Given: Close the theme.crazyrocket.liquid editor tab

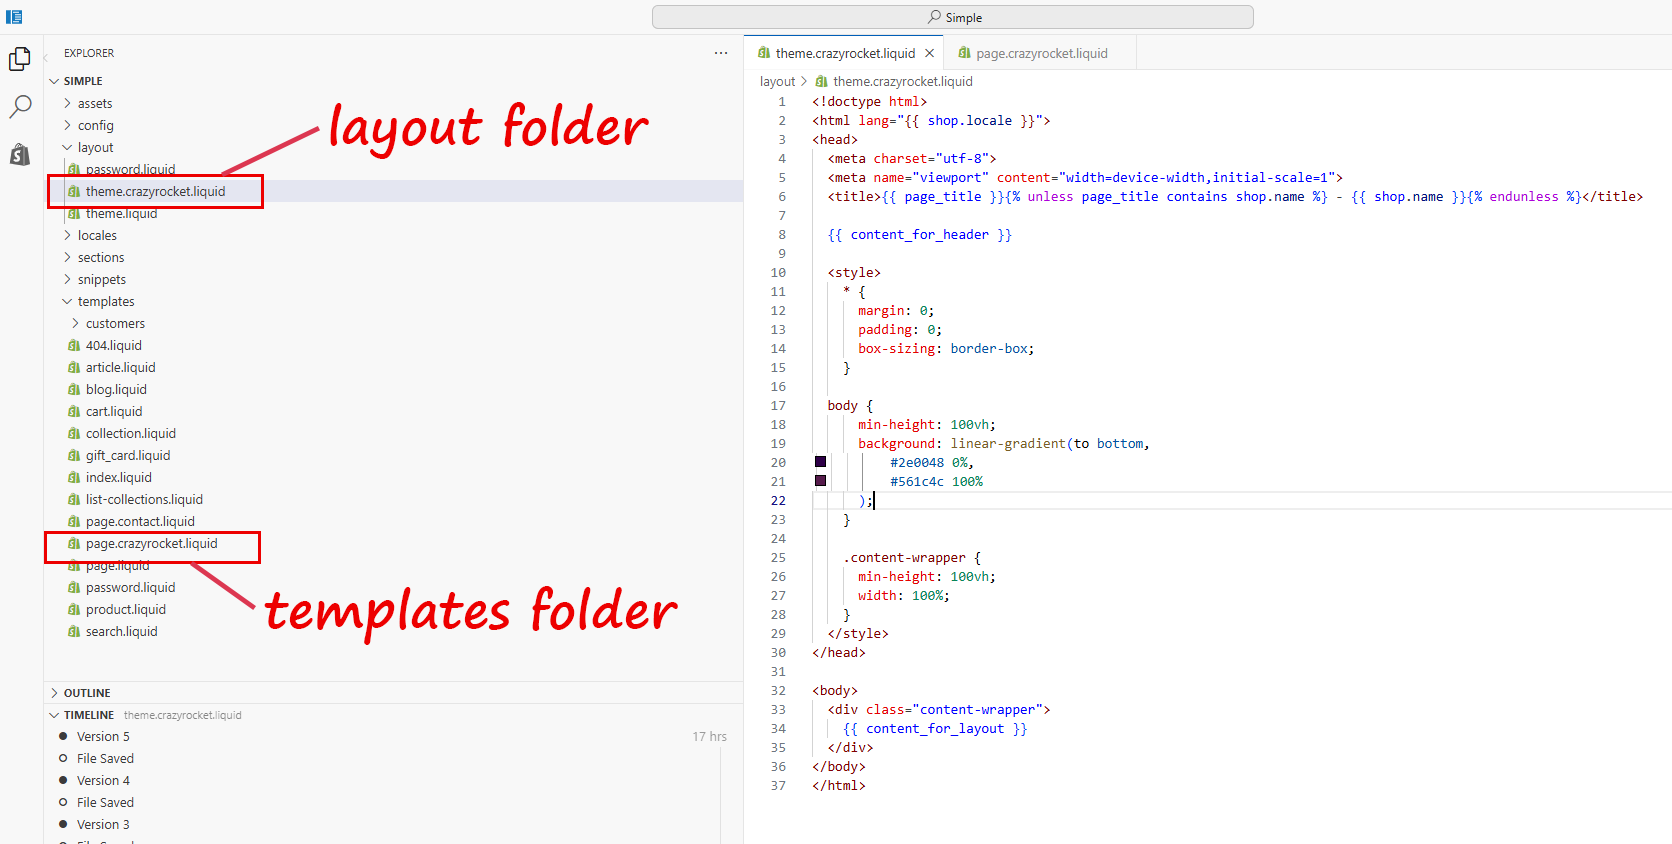Looking at the screenshot, I should click(929, 53).
